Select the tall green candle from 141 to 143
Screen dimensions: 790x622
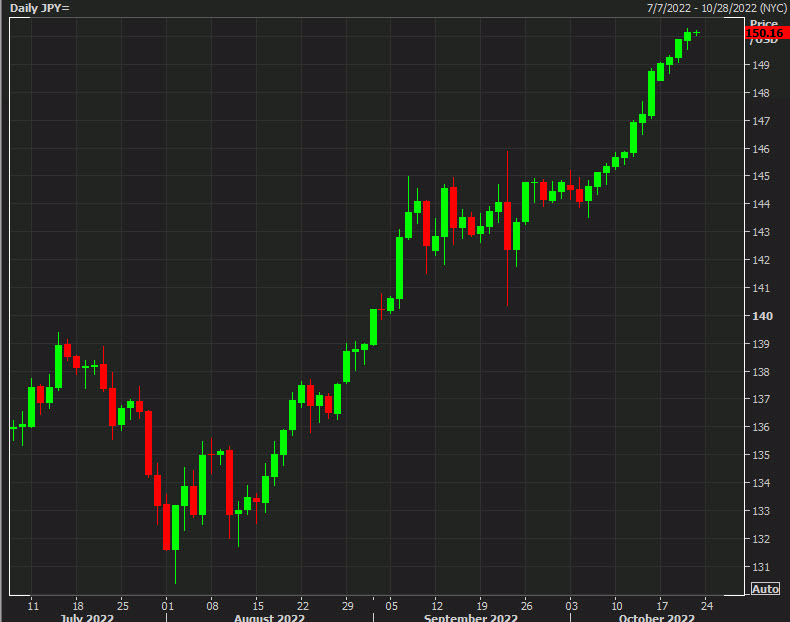tap(400, 268)
